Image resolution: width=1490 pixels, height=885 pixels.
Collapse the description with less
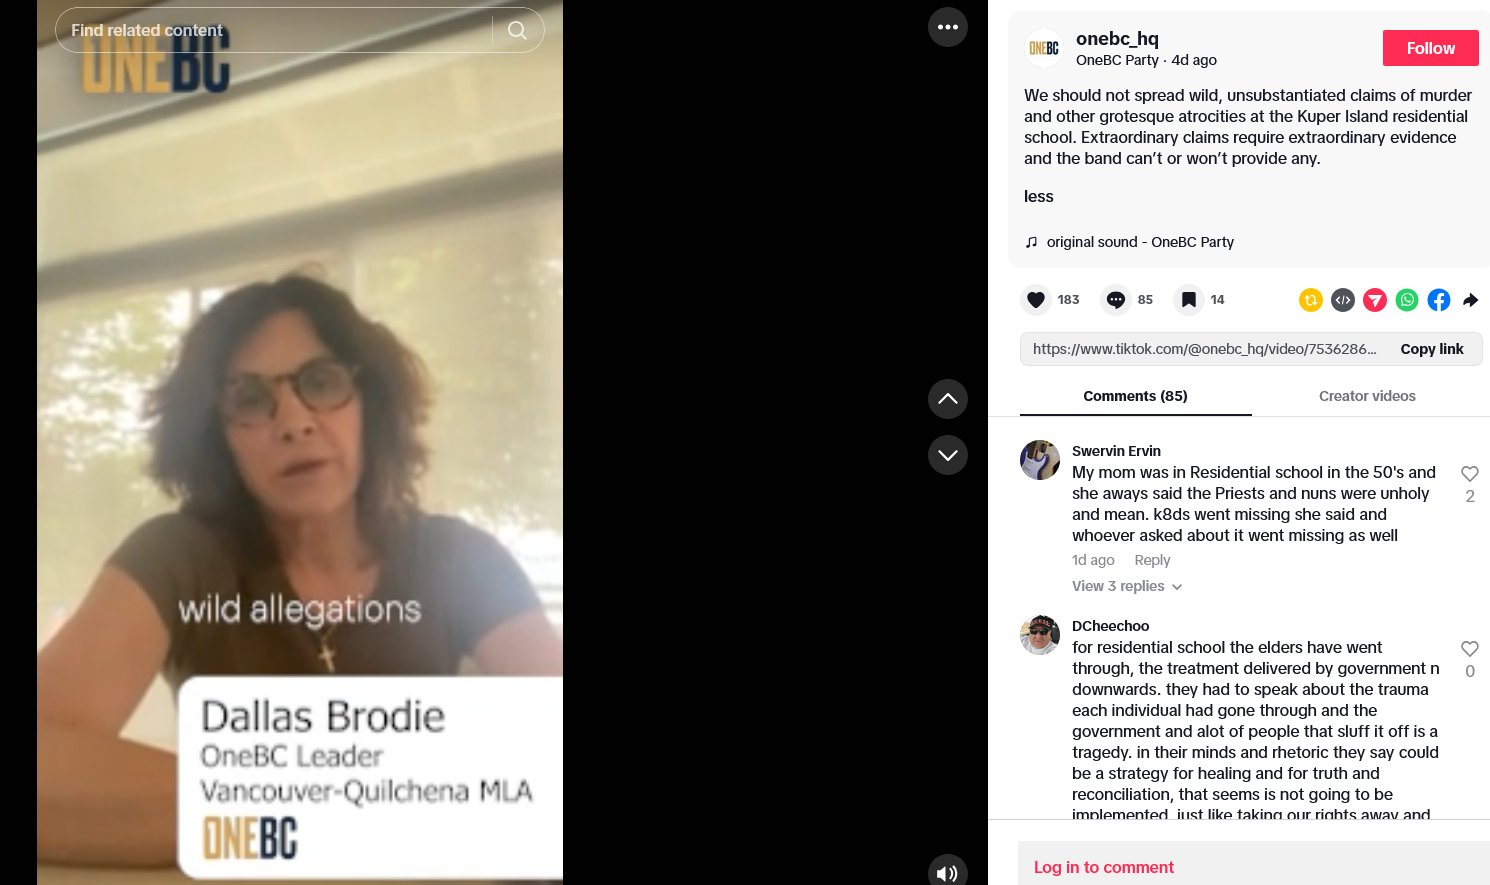point(1038,196)
